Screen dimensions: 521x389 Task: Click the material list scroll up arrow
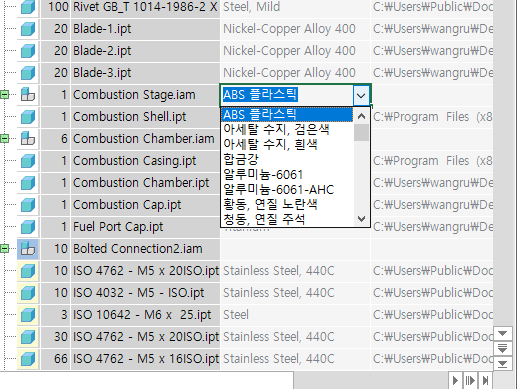pos(361,116)
